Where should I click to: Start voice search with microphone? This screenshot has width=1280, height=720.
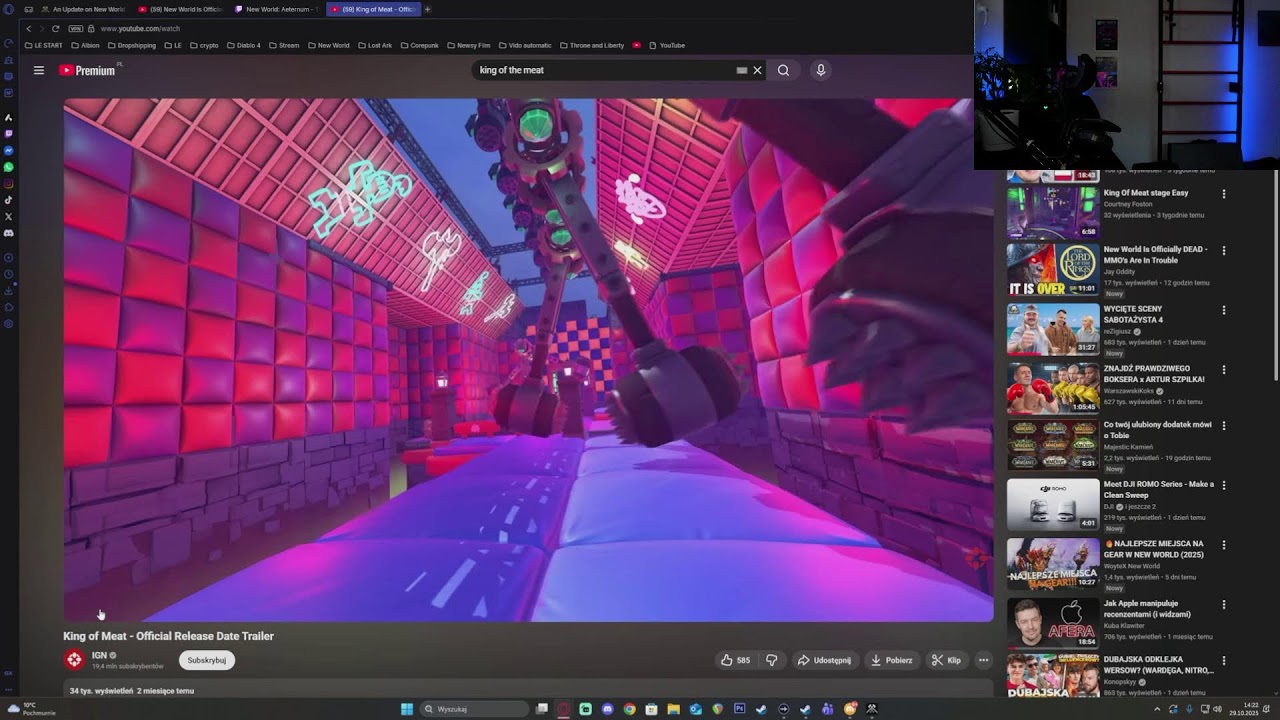[820, 70]
